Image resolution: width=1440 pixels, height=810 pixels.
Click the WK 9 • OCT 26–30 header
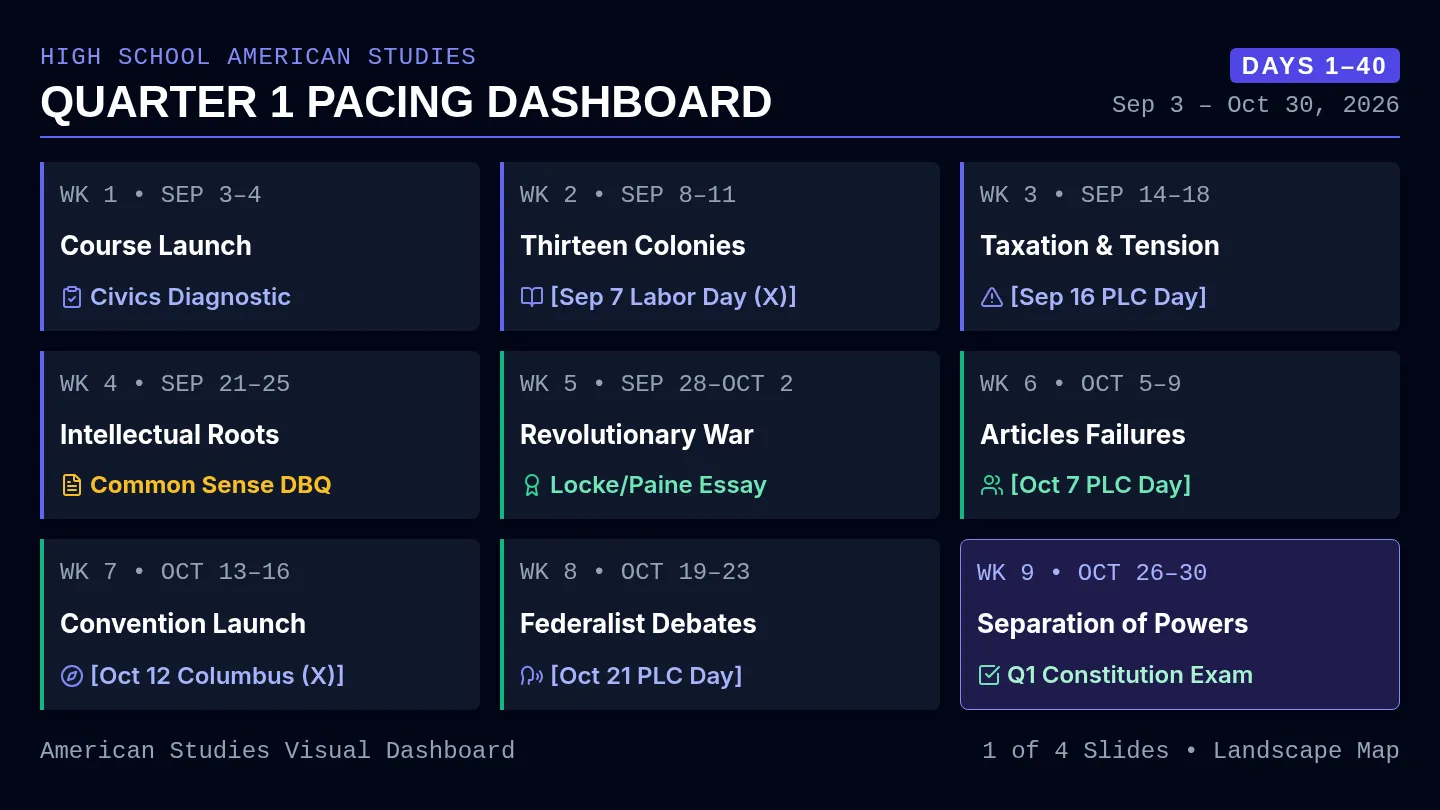[x=1092, y=573]
